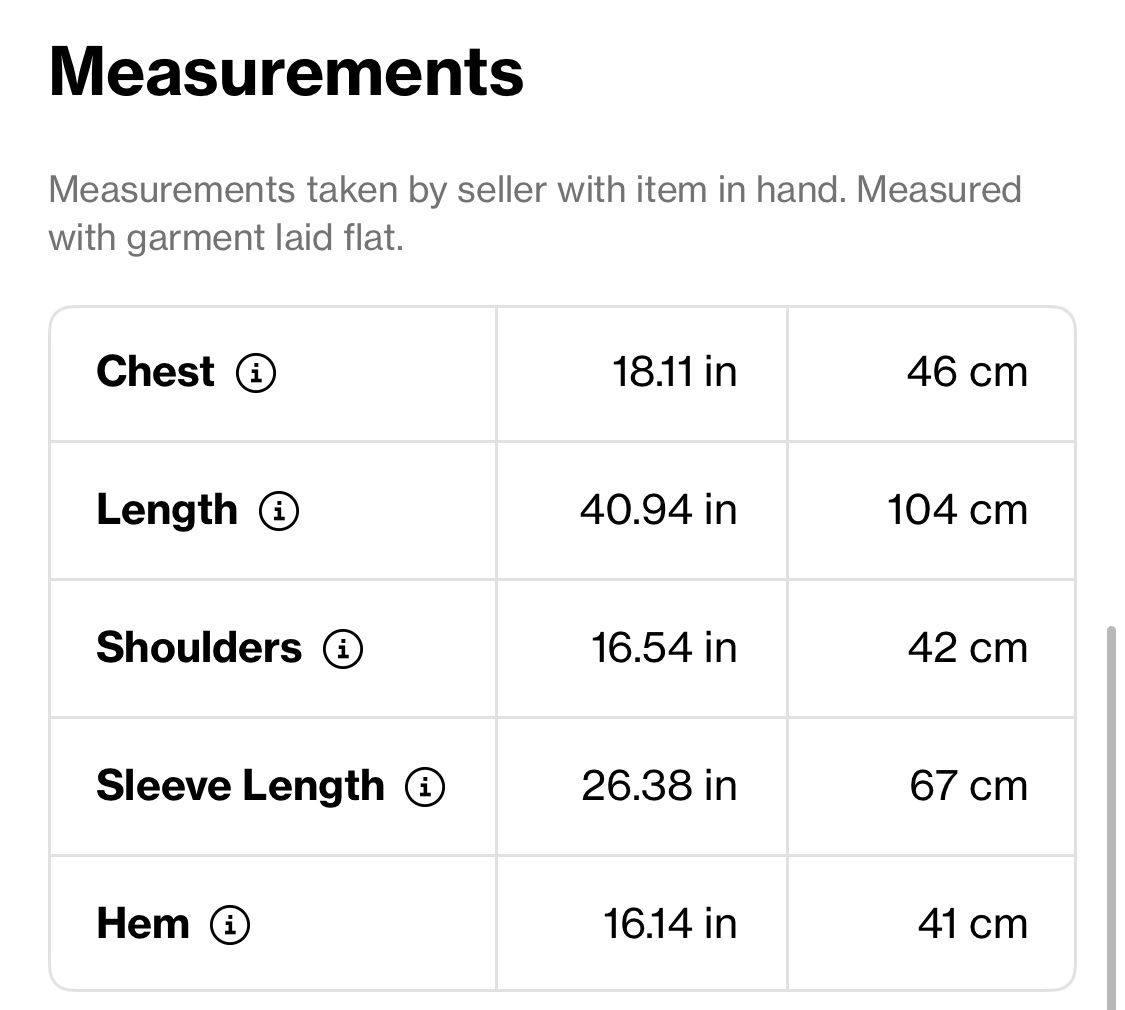Open the Shoulders info icon
1125x1010 pixels.
click(343, 648)
